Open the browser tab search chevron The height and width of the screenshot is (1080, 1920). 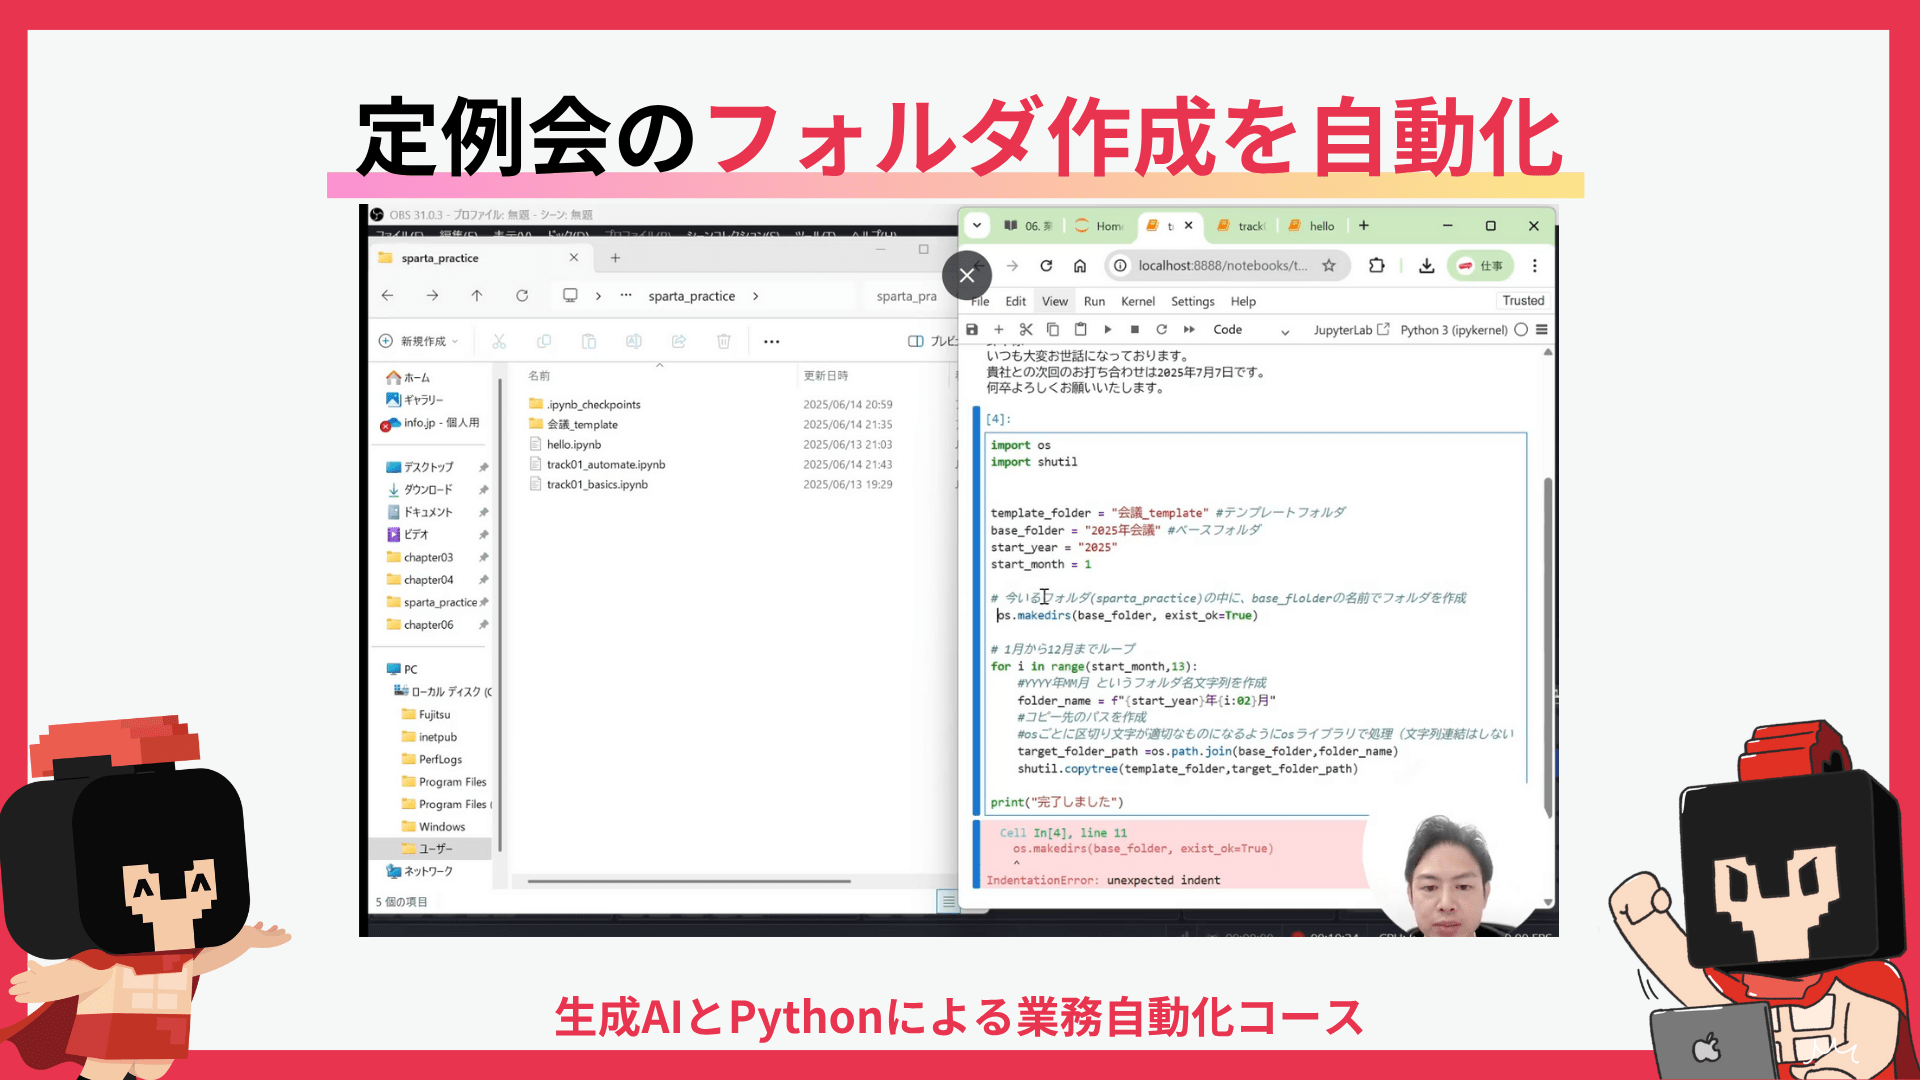point(977,226)
